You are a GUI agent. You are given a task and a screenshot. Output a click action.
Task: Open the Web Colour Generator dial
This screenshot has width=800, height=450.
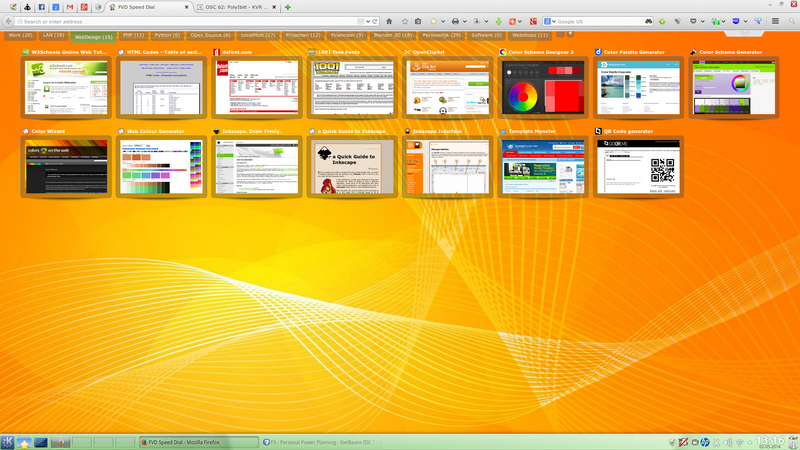[161, 166]
